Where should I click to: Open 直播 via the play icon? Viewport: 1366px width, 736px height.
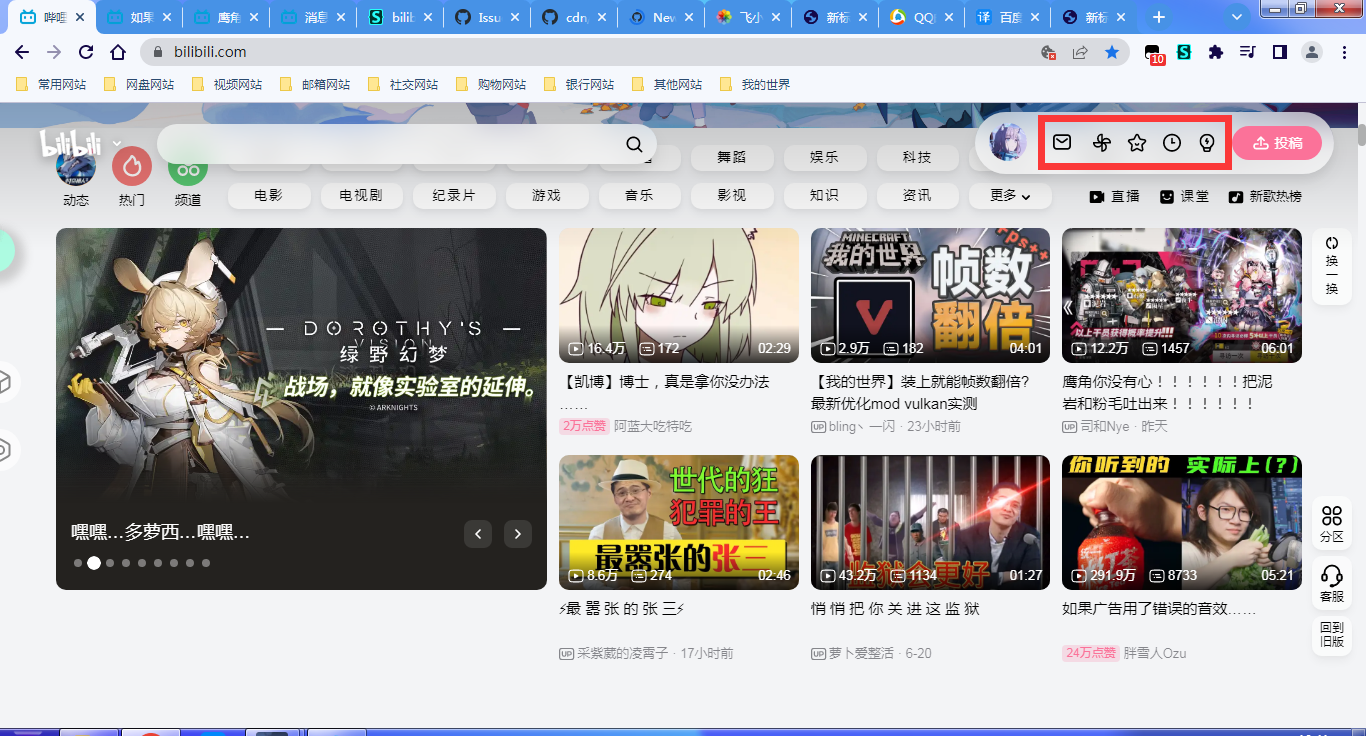pos(1096,196)
